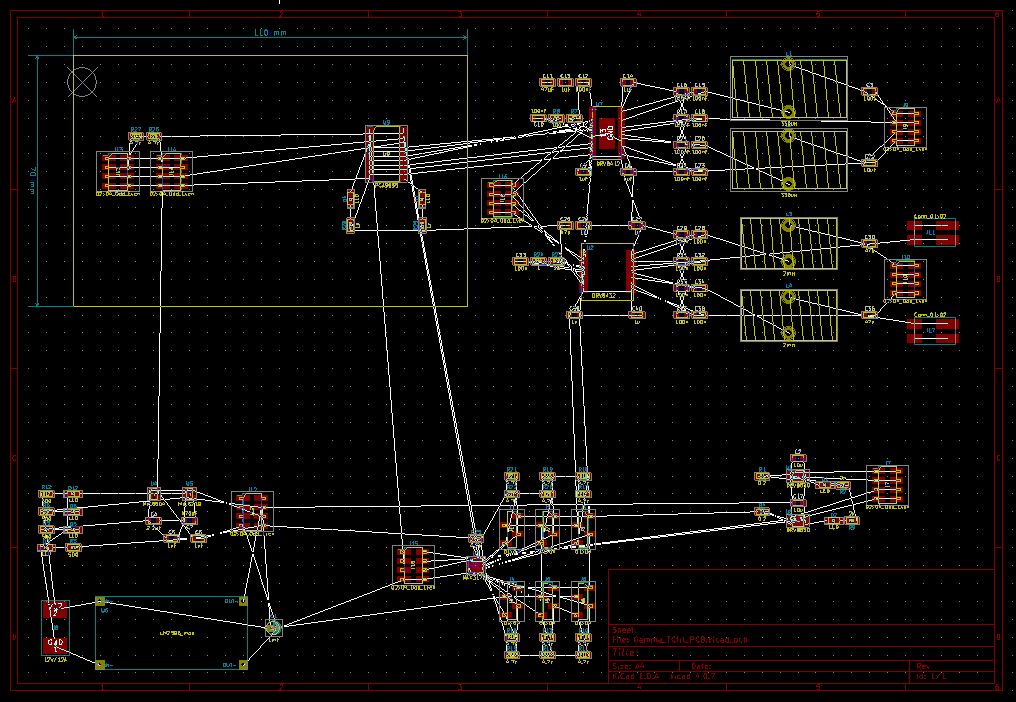Select the DIP footprint above the title block
1016x702 pixels.
(887, 486)
